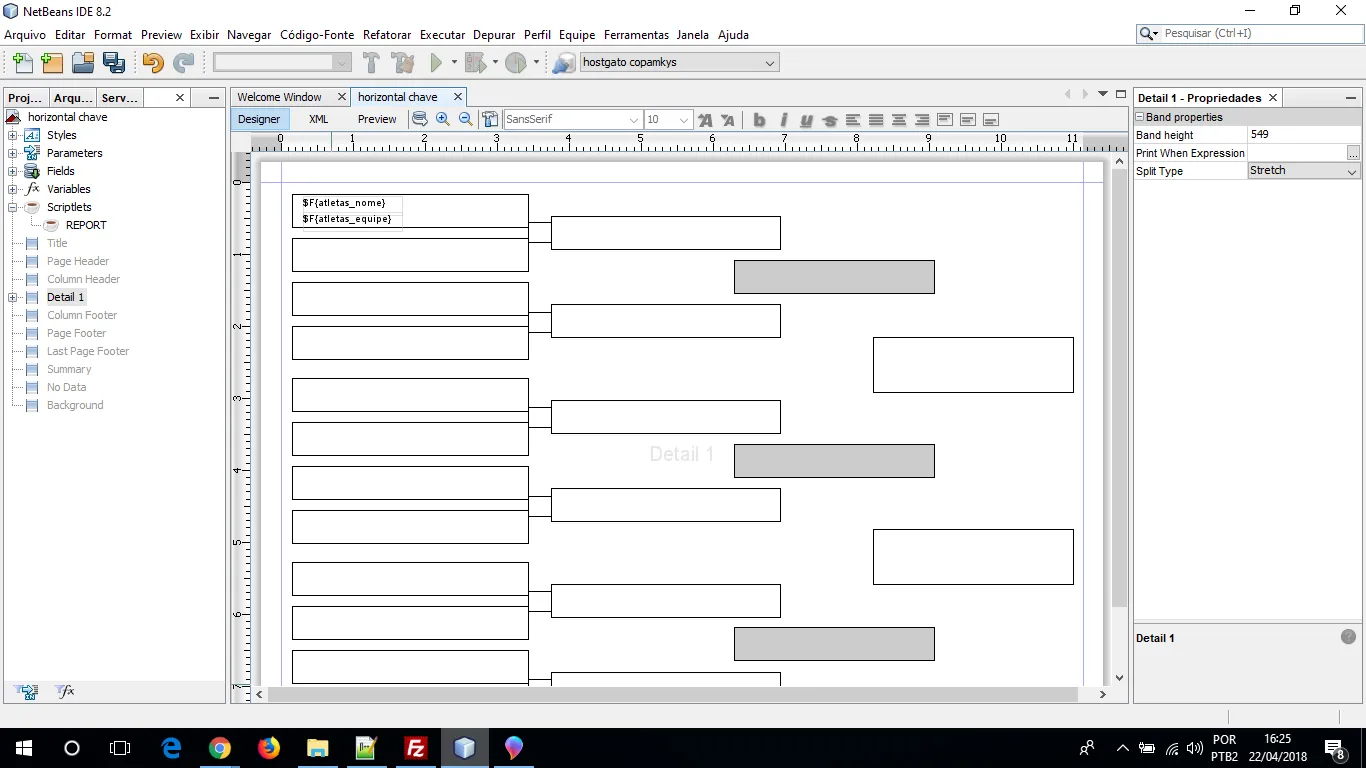This screenshot has width=1366, height=768.
Task: Click the icon at the bottom left of the report tree
Action: [27, 691]
